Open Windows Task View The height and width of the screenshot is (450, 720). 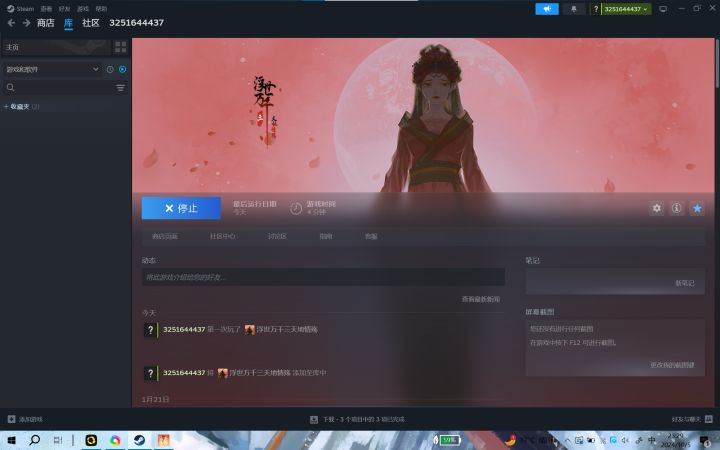(x=57, y=440)
